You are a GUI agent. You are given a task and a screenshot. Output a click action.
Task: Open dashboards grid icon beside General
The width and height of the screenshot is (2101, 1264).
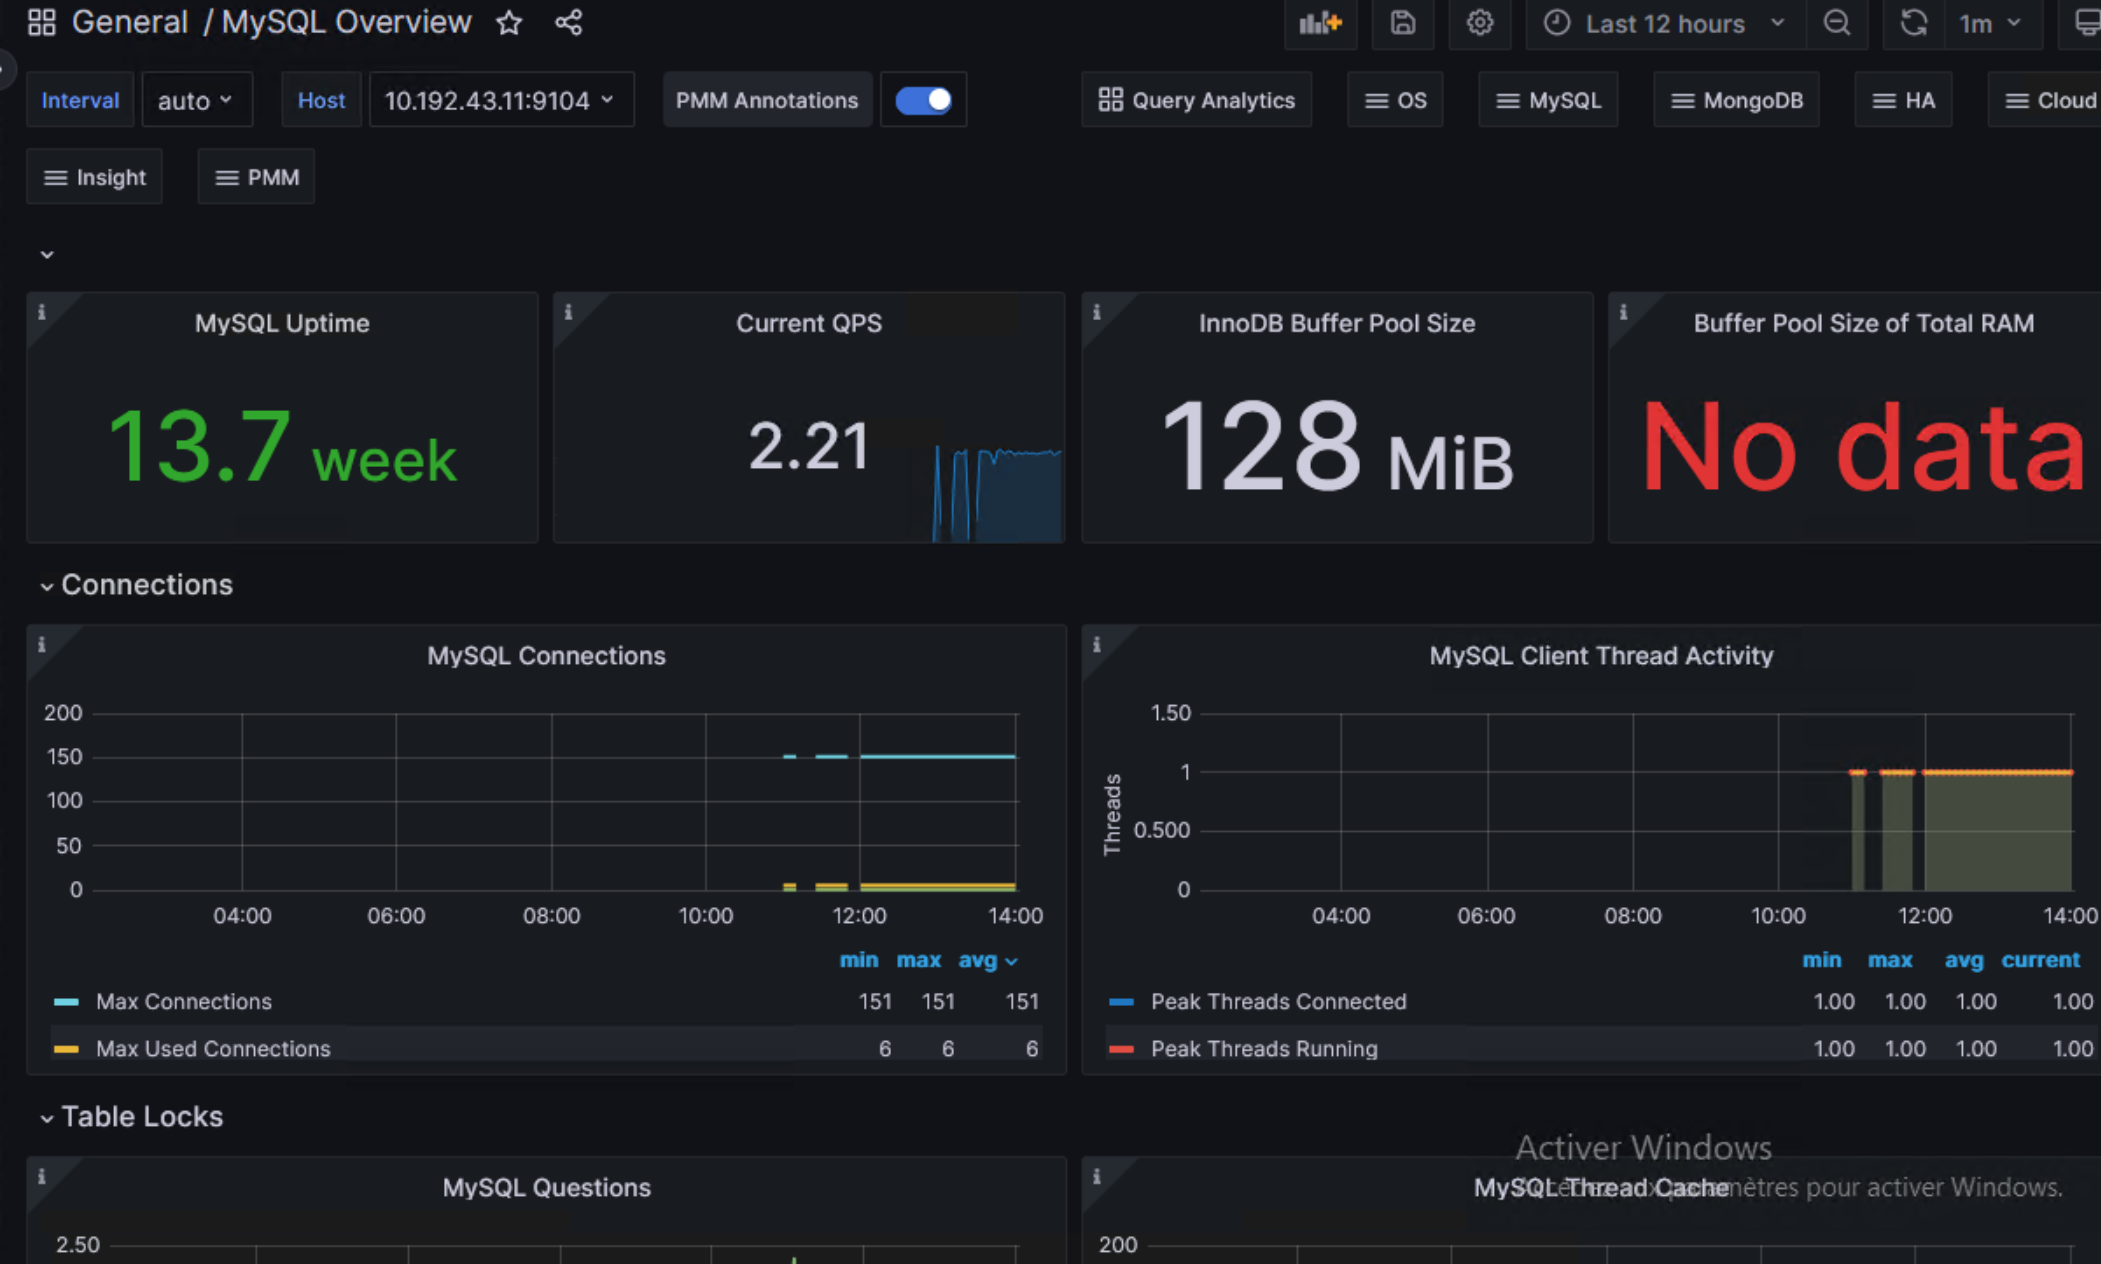pyautogui.click(x=41, y=22)
